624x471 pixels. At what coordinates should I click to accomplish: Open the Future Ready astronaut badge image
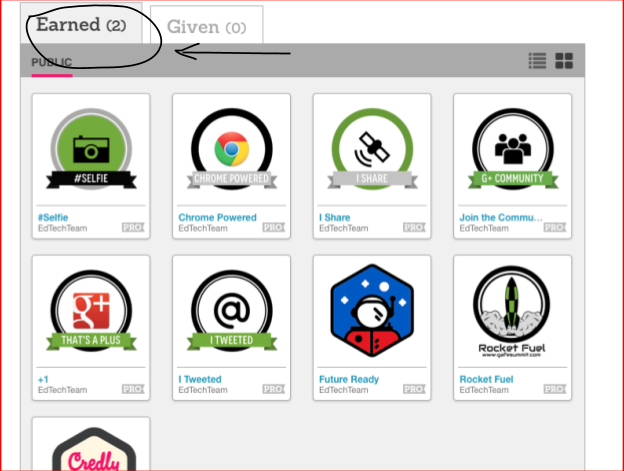point(372,311)
